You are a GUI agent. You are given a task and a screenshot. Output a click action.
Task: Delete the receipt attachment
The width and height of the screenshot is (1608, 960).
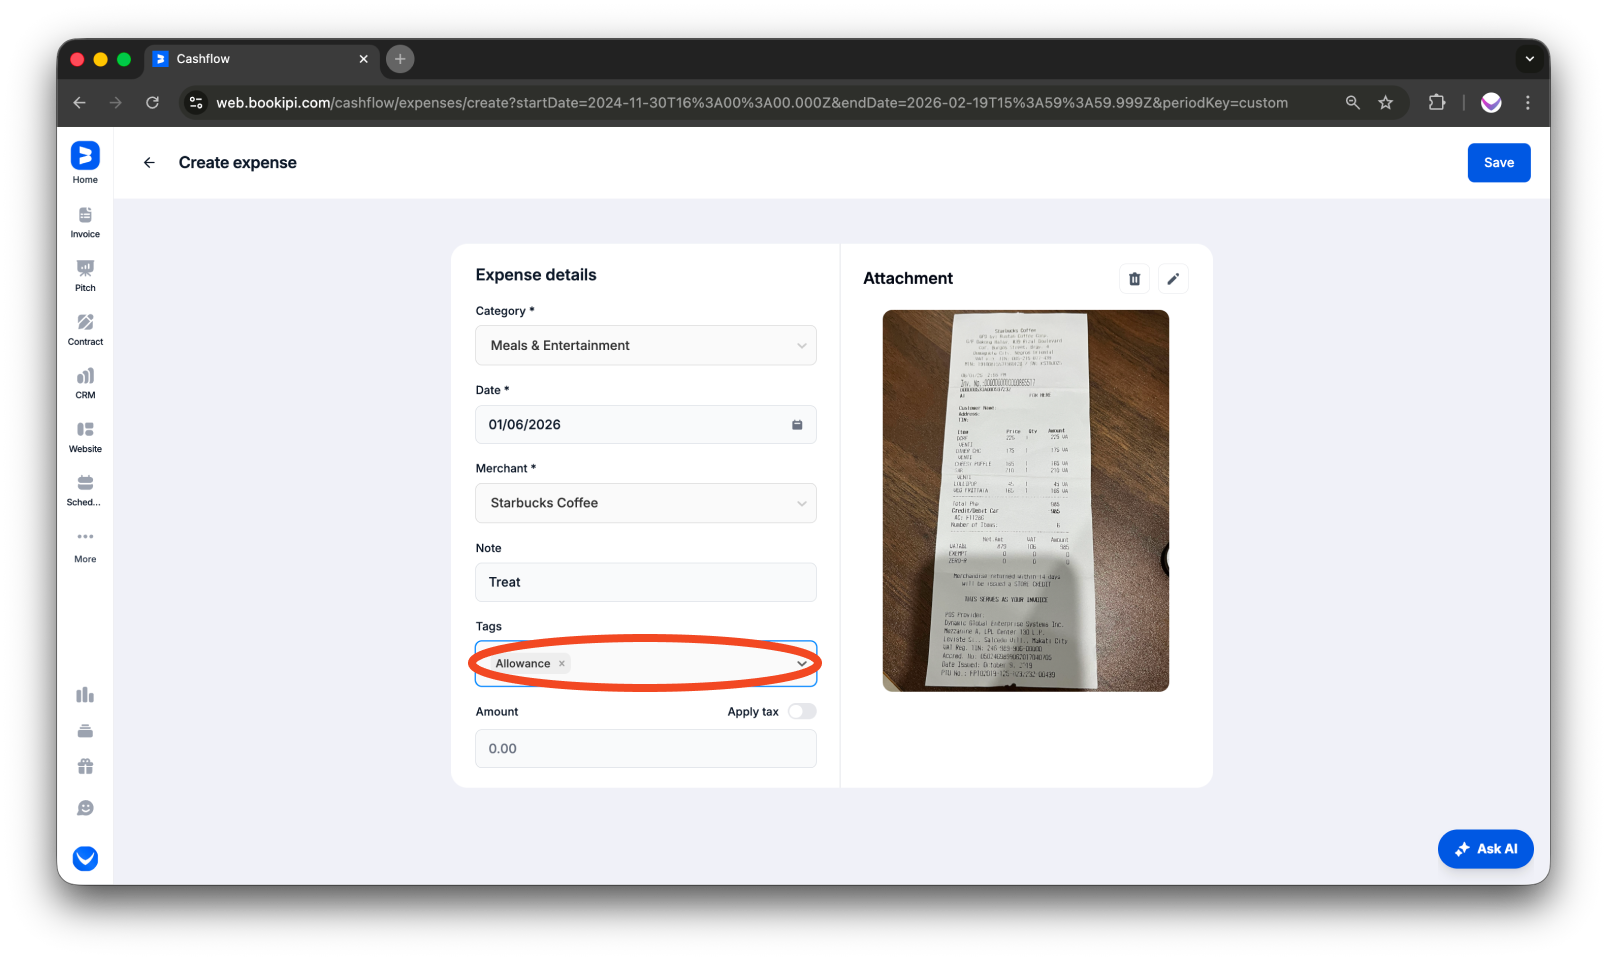pyautogui.click(x=1134, y=279)
